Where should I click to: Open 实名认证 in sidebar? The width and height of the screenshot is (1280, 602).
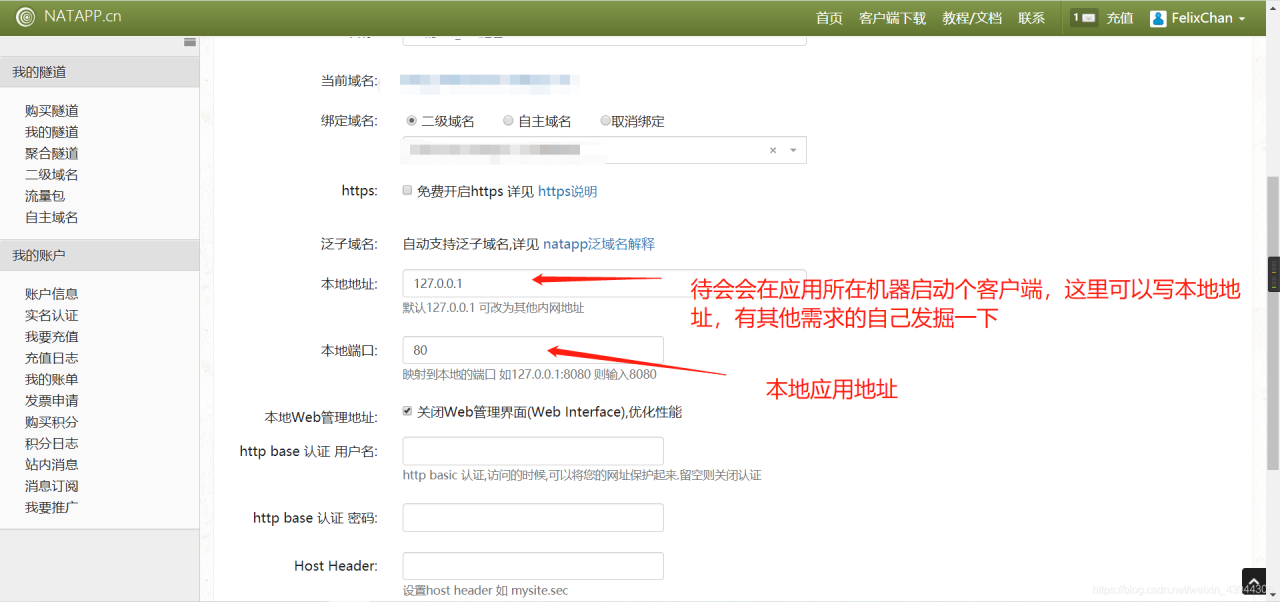coord(52,315)
